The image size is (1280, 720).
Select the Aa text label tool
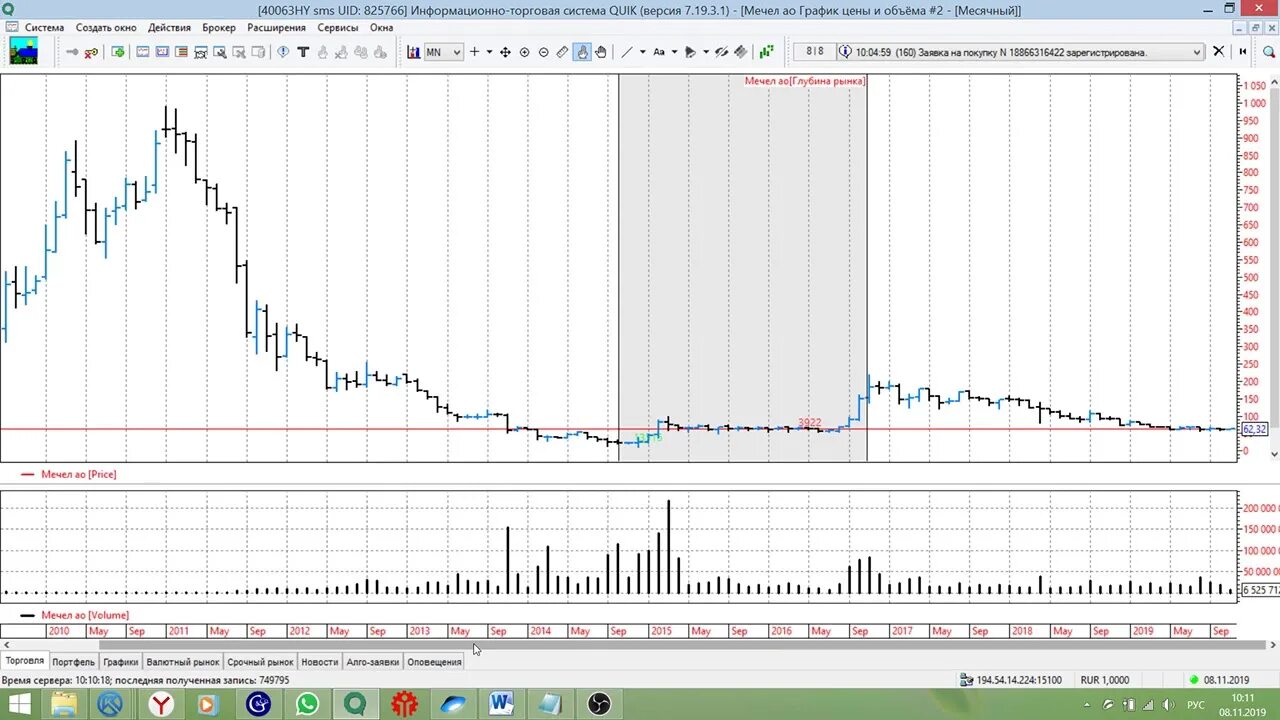[x=659, y=52]
